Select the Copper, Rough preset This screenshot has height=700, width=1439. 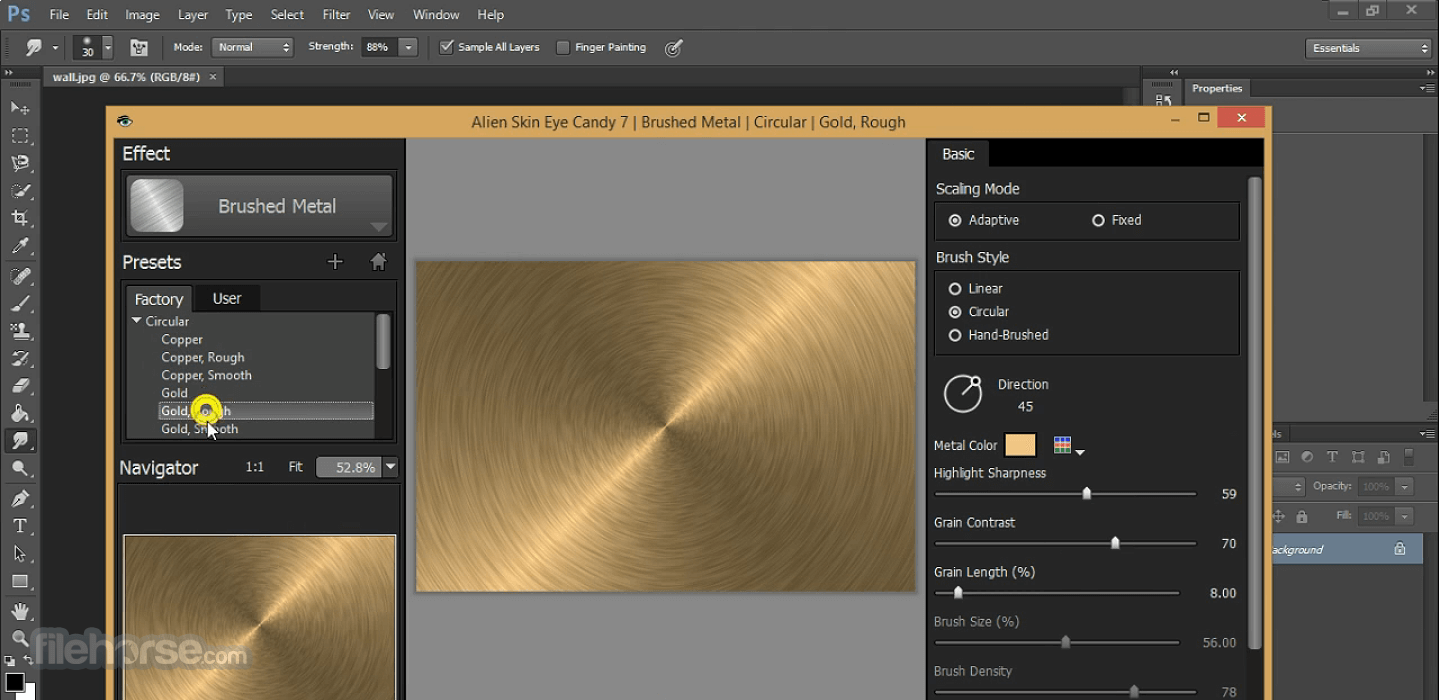pyautogui.click(x=203, y=357)
